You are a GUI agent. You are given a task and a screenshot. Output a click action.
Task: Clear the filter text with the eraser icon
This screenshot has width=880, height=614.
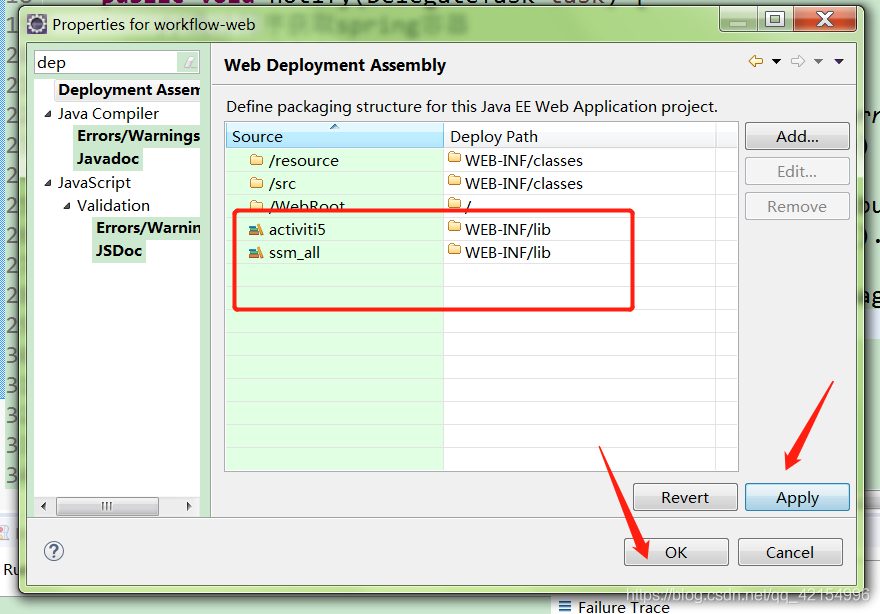[x=188, y=62]
